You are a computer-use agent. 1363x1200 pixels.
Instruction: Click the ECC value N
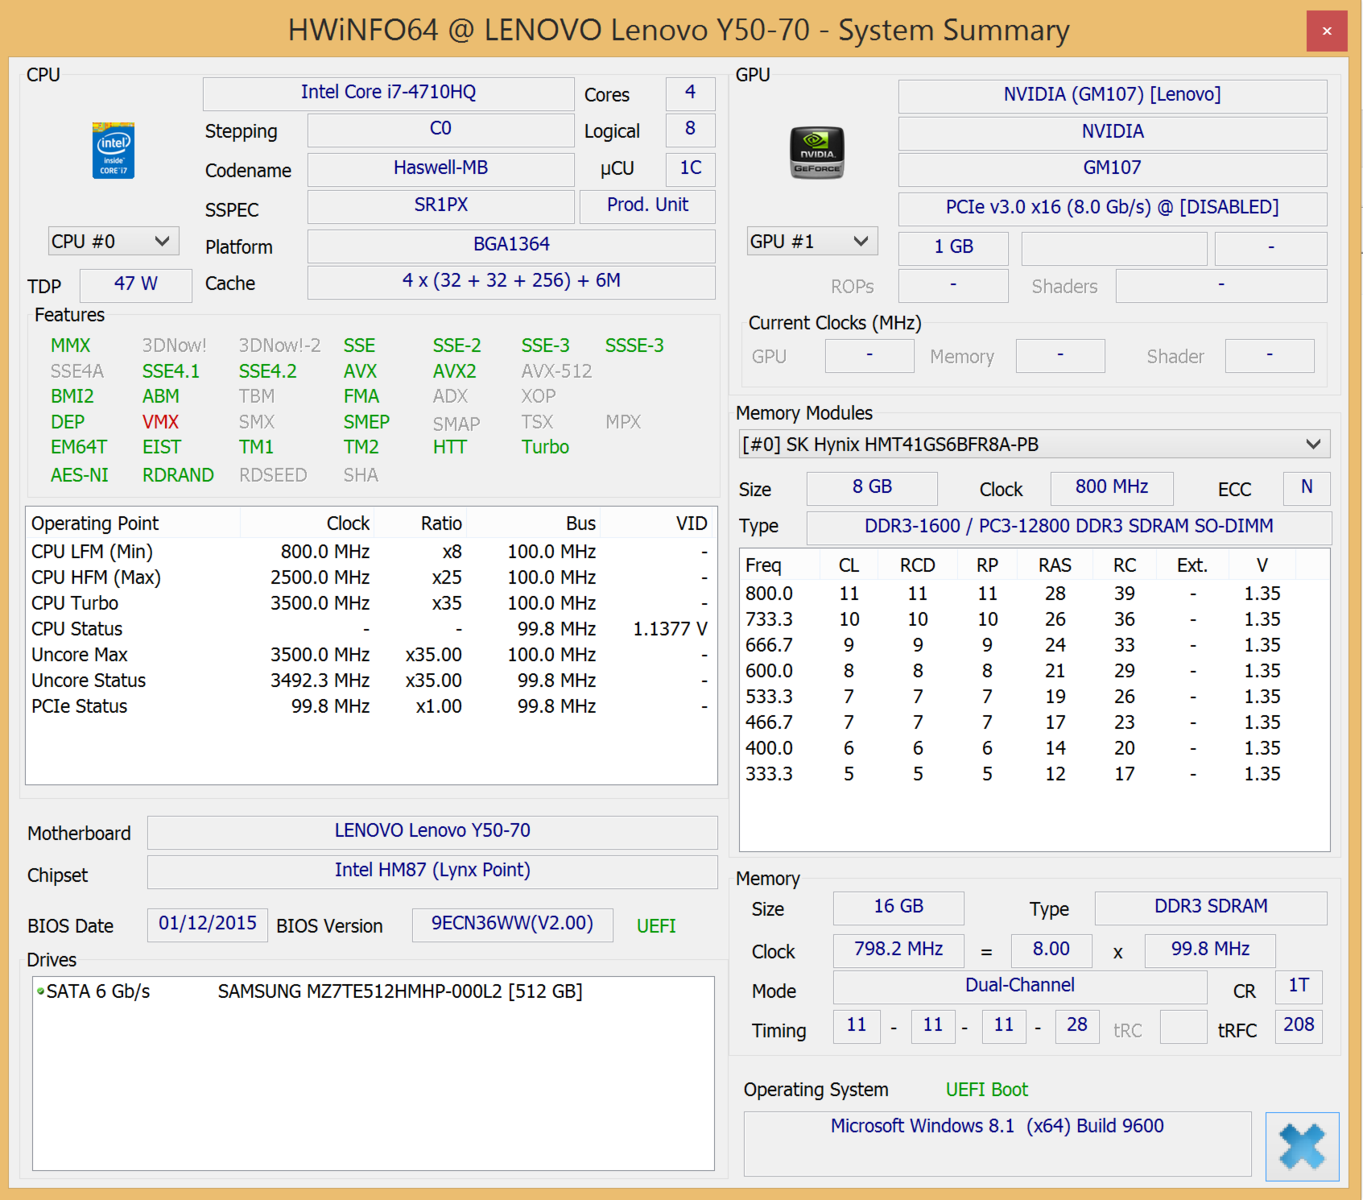click(1306, 488)
